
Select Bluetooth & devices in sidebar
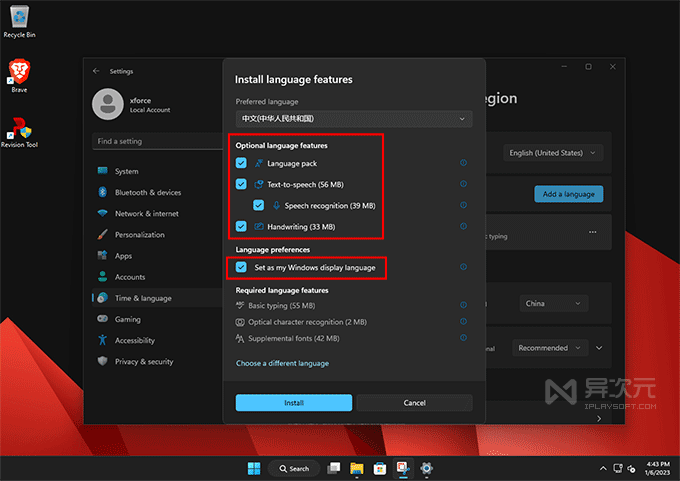pos(147,192)
